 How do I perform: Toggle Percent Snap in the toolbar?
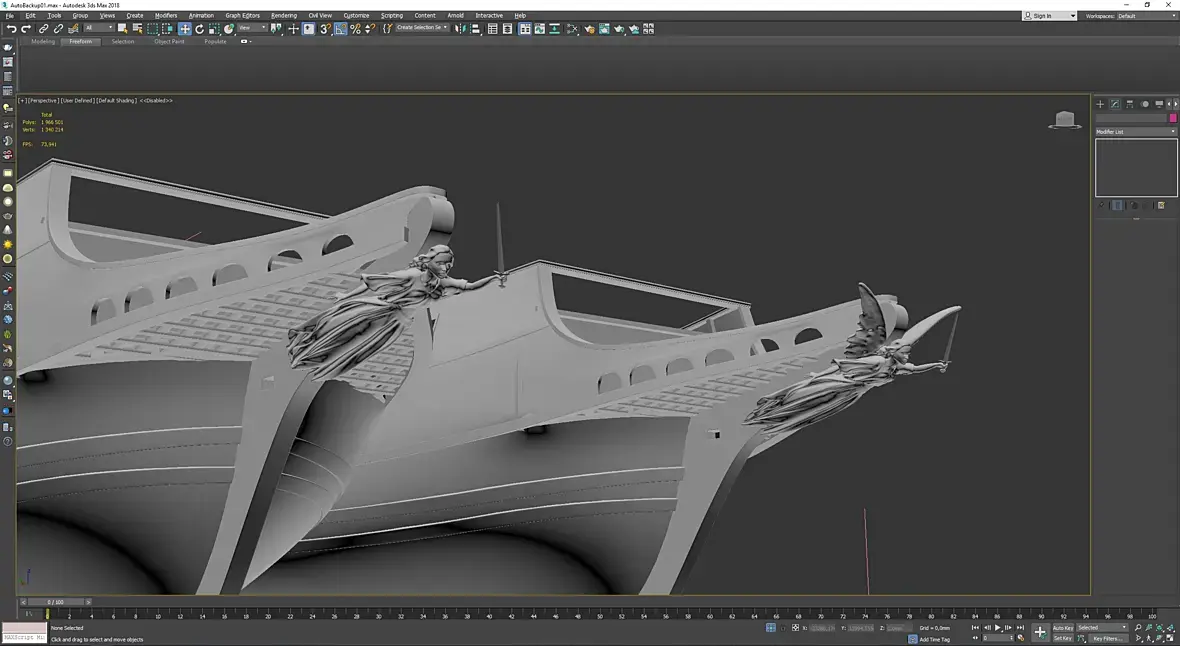(355, 29)
